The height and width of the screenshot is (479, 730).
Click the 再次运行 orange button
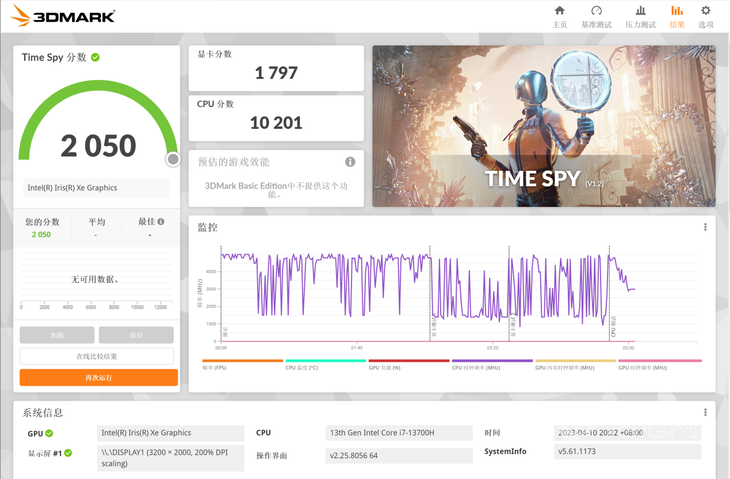(99, 378)
